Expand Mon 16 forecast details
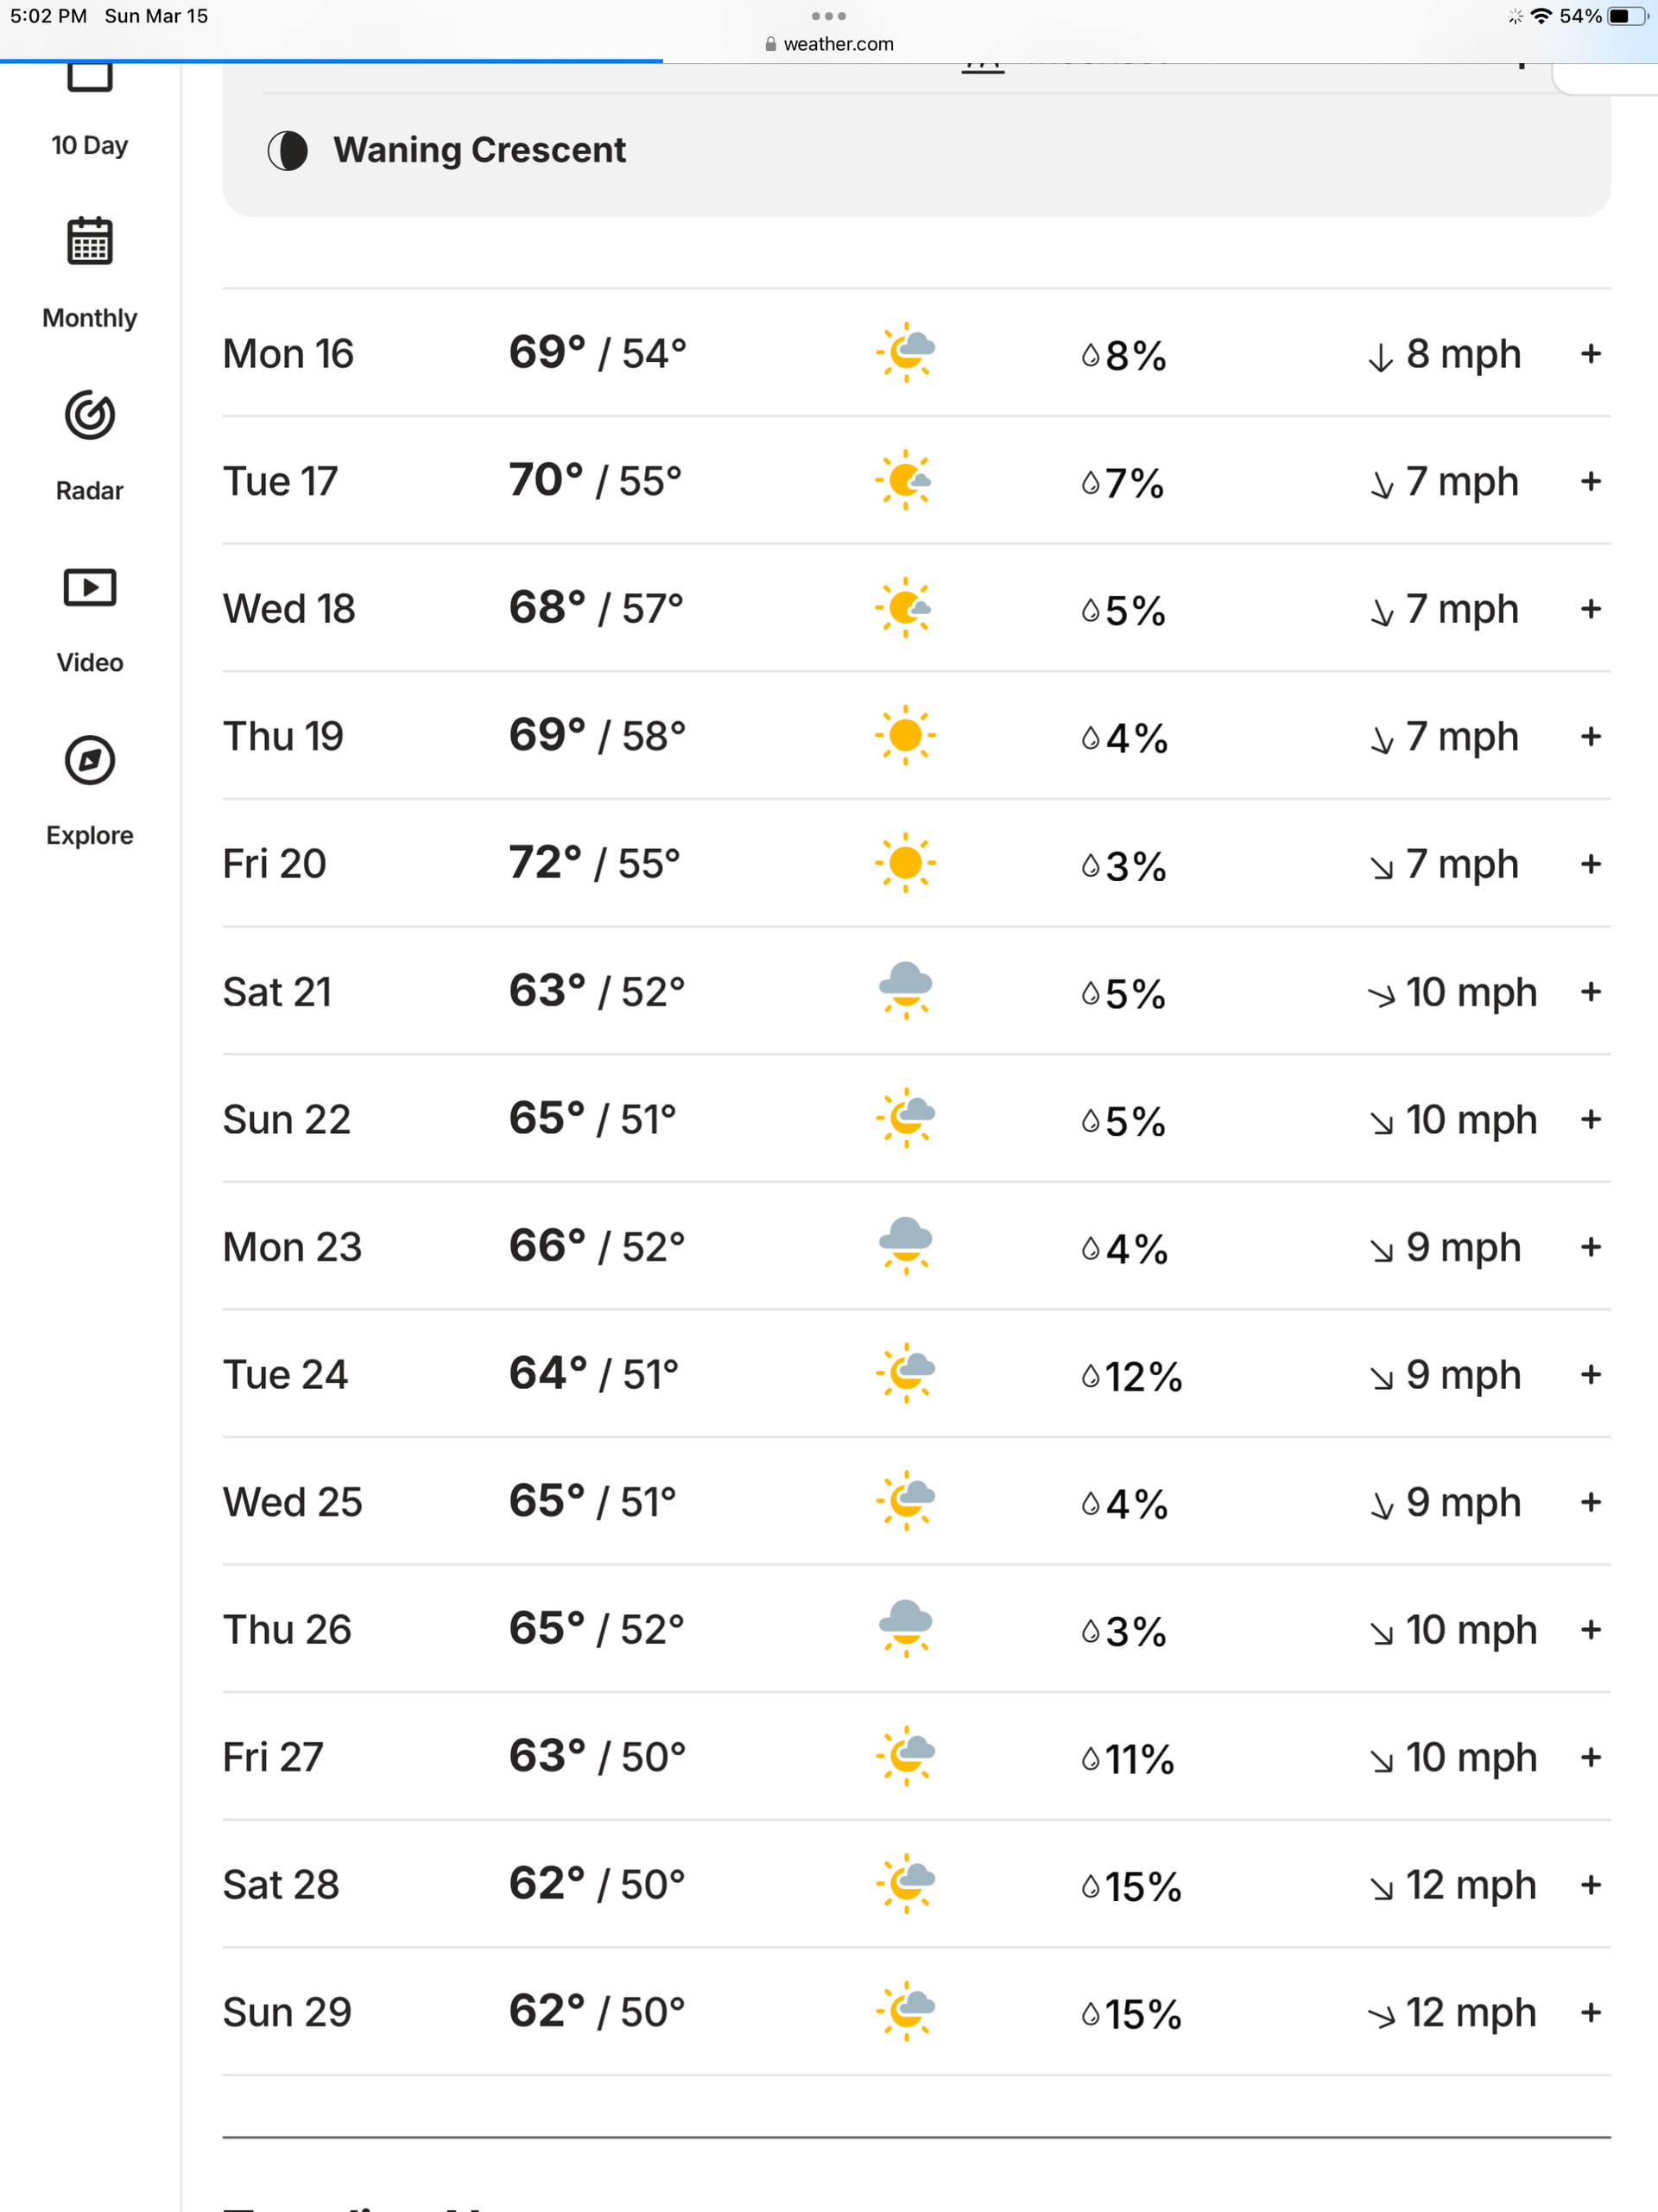This screenshot has height=2212, width=1658. pyautogui.click(x=1590, y=354)
